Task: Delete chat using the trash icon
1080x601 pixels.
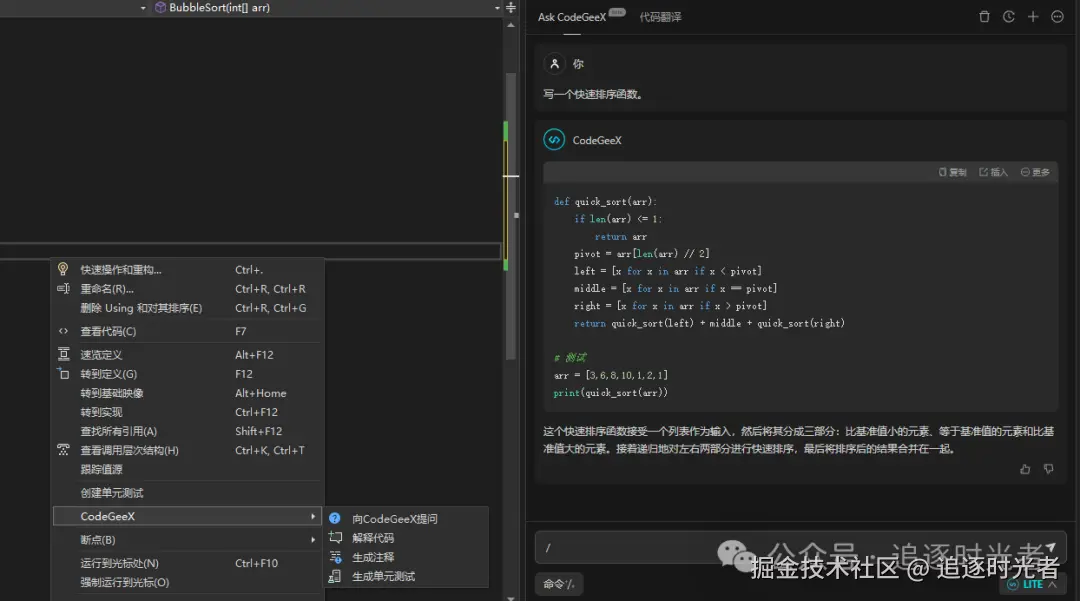Action: 984,17
